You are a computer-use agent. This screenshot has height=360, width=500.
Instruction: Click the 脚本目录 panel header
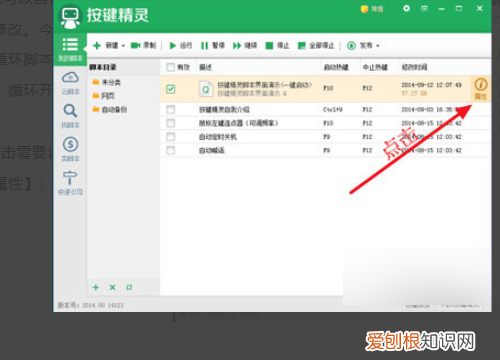pyautogui.click(x=103, y=67)
